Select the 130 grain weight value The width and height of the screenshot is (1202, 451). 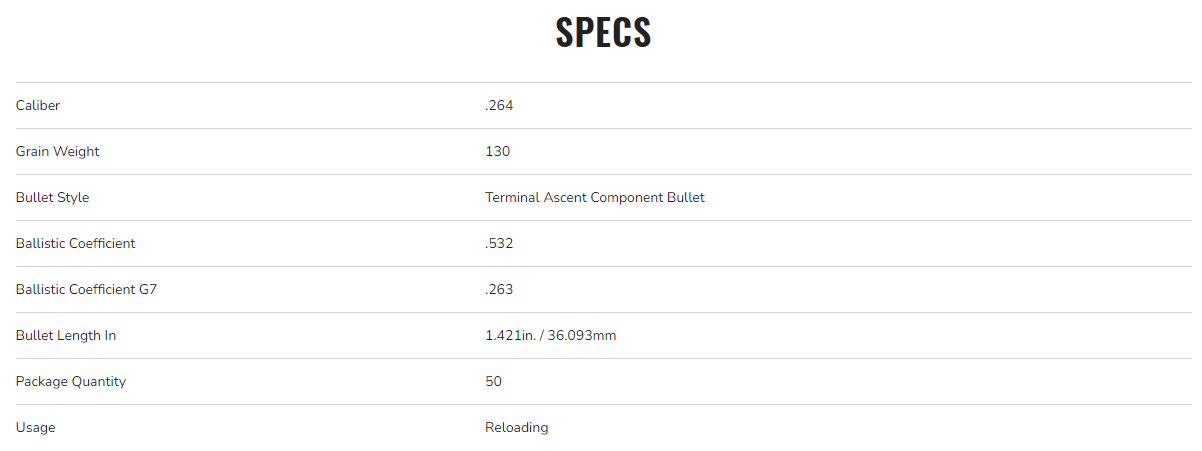497,151
